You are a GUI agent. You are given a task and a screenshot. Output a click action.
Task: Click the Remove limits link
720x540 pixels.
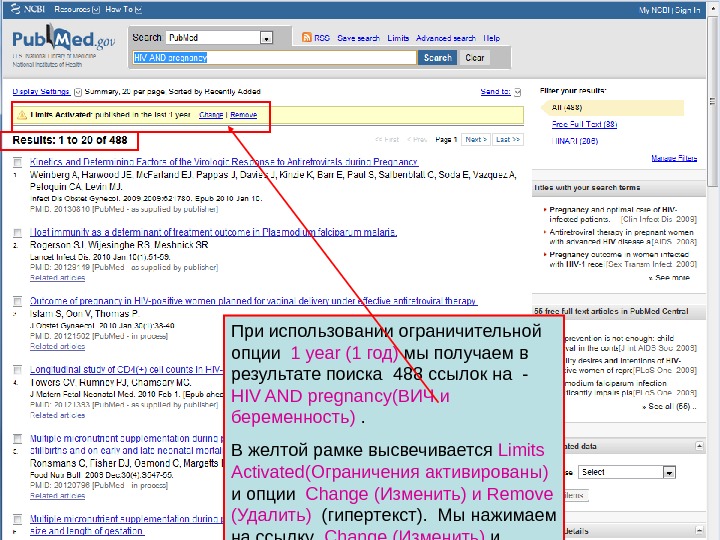tap(243, 115)
